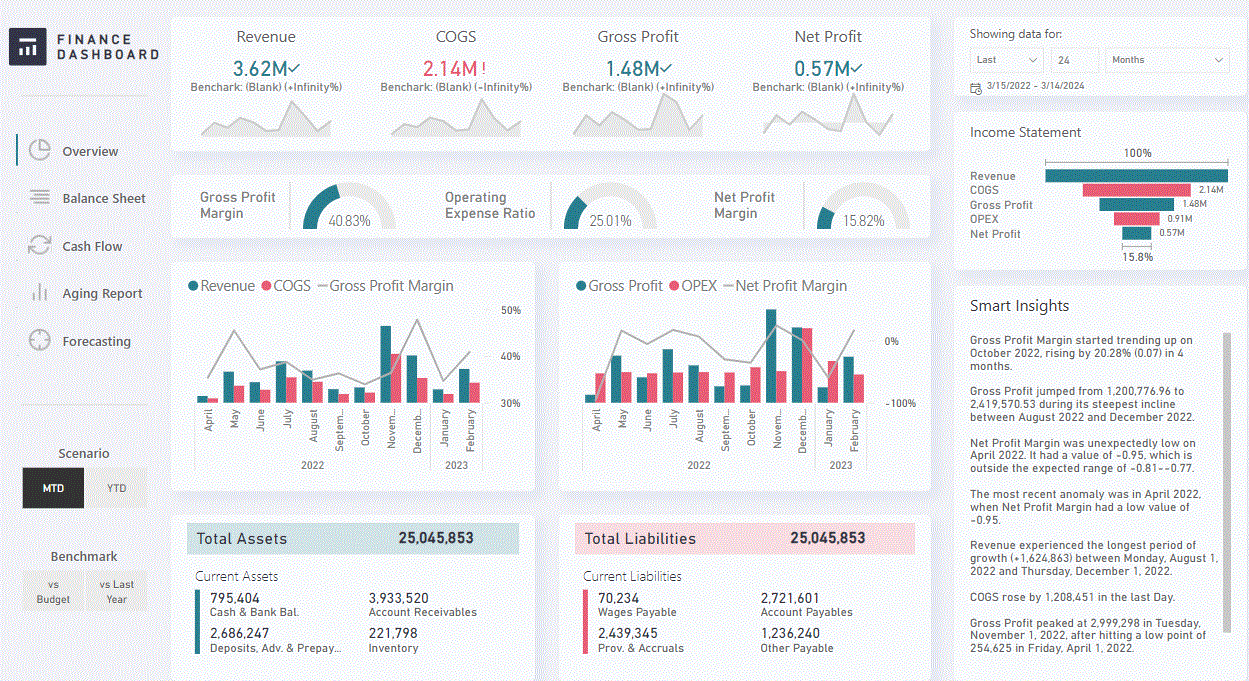1249x681 pixels.
Task: Click the 3/15/2022 - 3/14/2024 date range
Action: click(x=1036, y=88)
